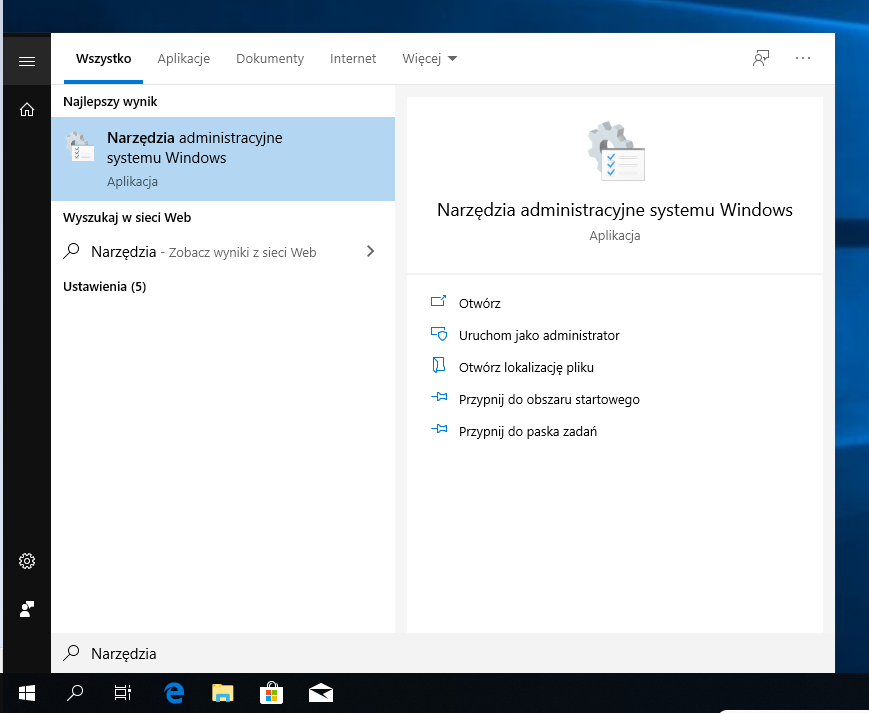Choose Uruchom jako administrator
The width and height of the screenshot is (869, 713).
point(539,335)
